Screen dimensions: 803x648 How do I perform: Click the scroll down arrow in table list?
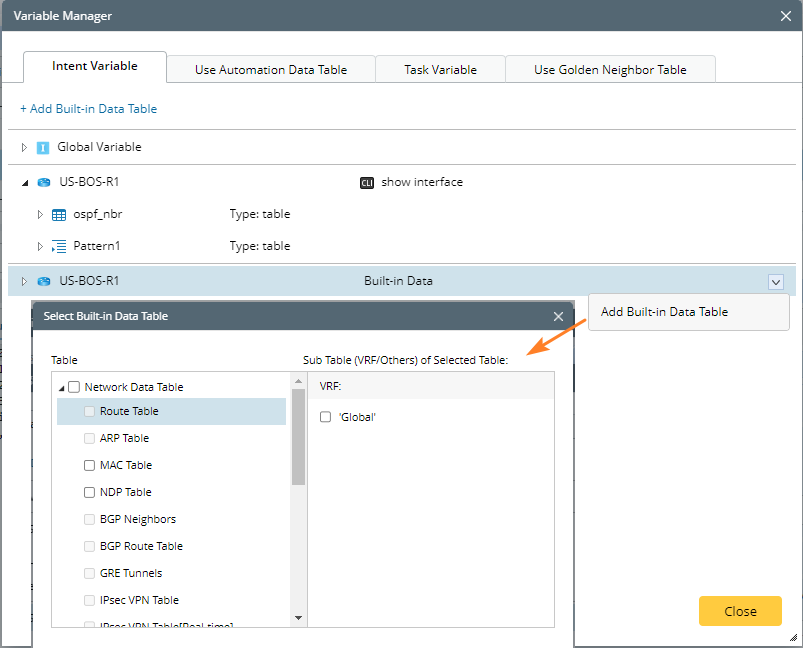[297, 618]
